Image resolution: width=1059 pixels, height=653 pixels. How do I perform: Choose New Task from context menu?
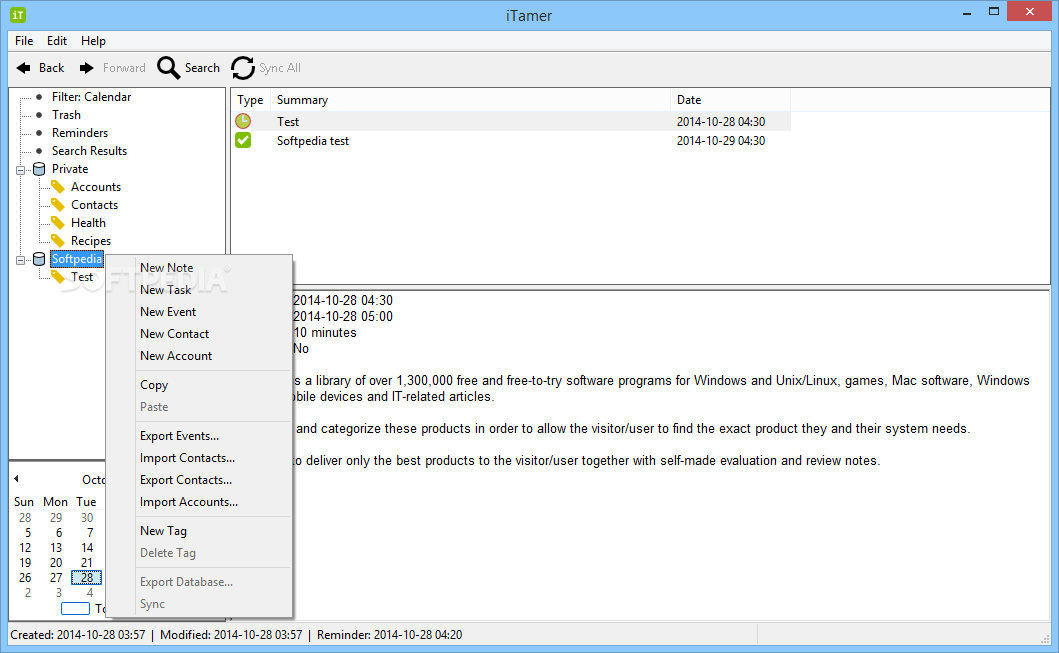tap(166, 290)
